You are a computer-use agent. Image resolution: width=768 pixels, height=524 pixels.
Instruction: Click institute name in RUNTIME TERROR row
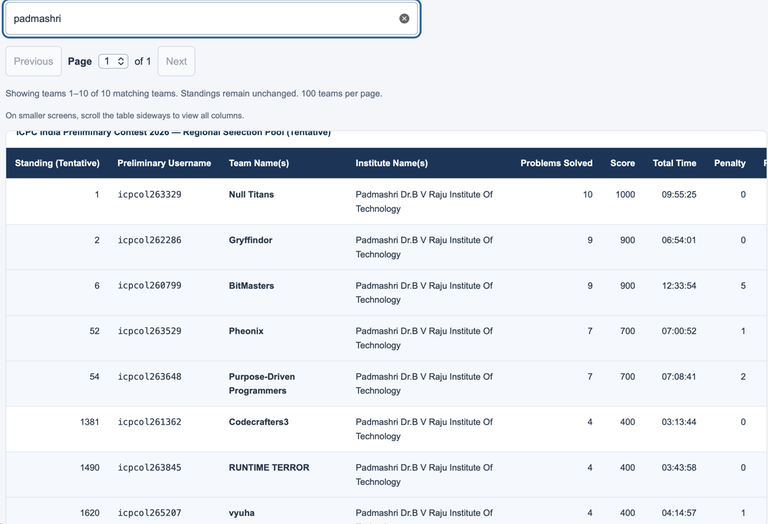pyautogui.click(x=424, y=475)
